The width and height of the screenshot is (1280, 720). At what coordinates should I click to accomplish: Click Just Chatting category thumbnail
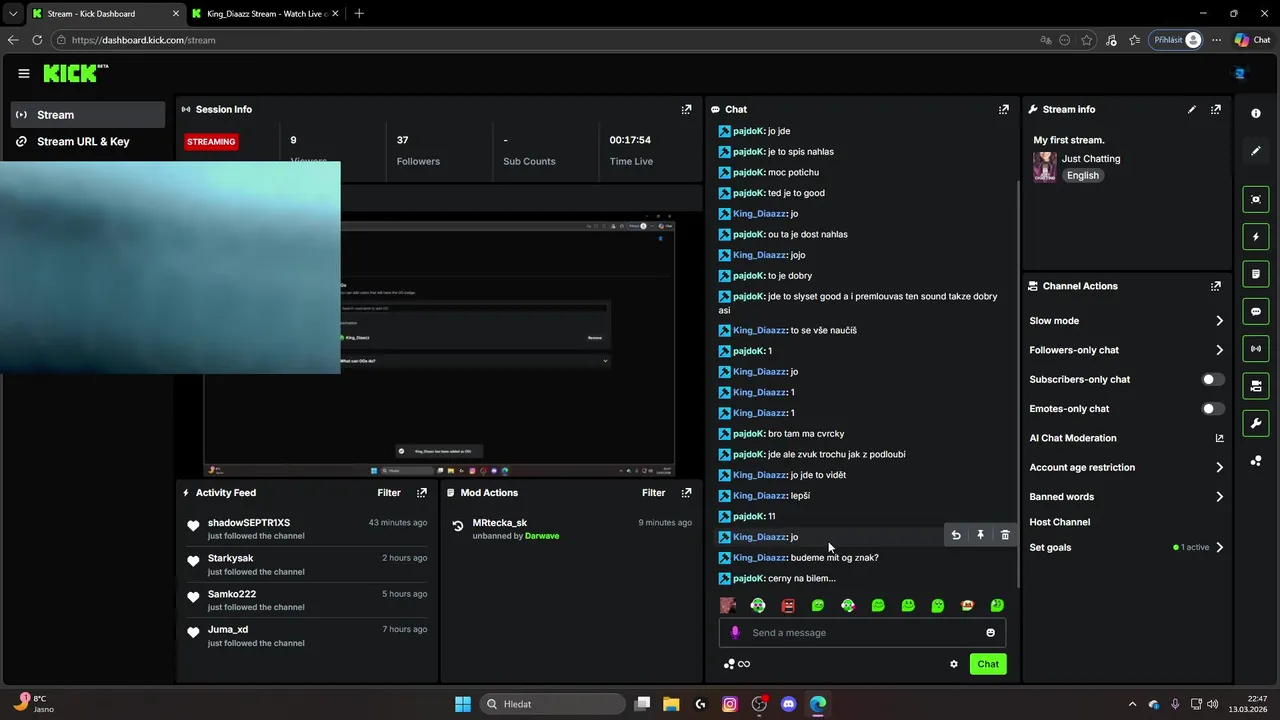[1045, 166]
